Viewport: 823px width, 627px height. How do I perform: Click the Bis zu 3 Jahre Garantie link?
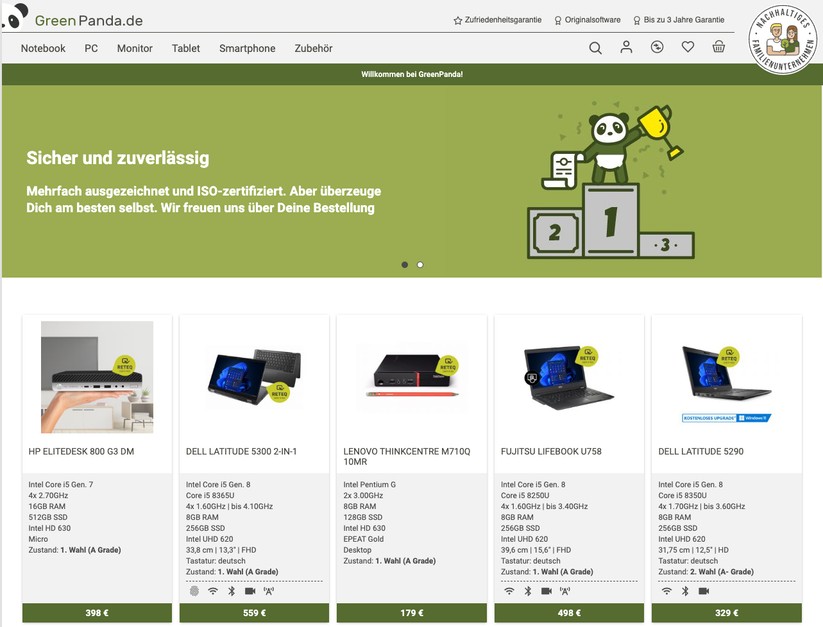tap(684, 20)
